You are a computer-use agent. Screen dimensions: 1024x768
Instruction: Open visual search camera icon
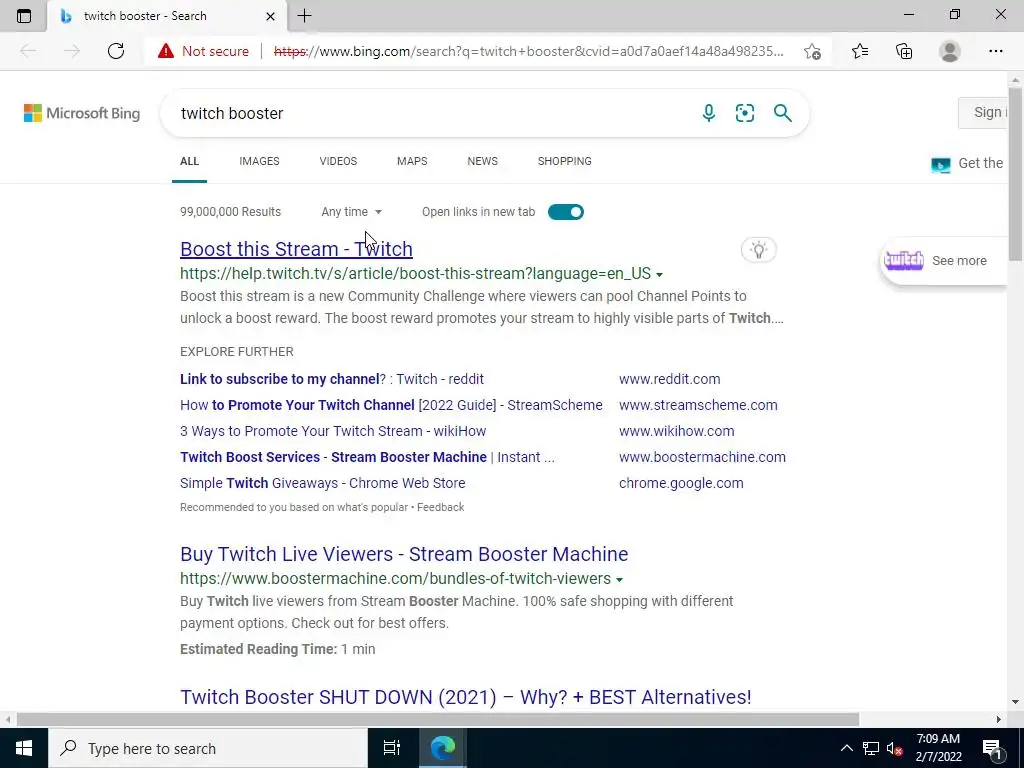744,113
